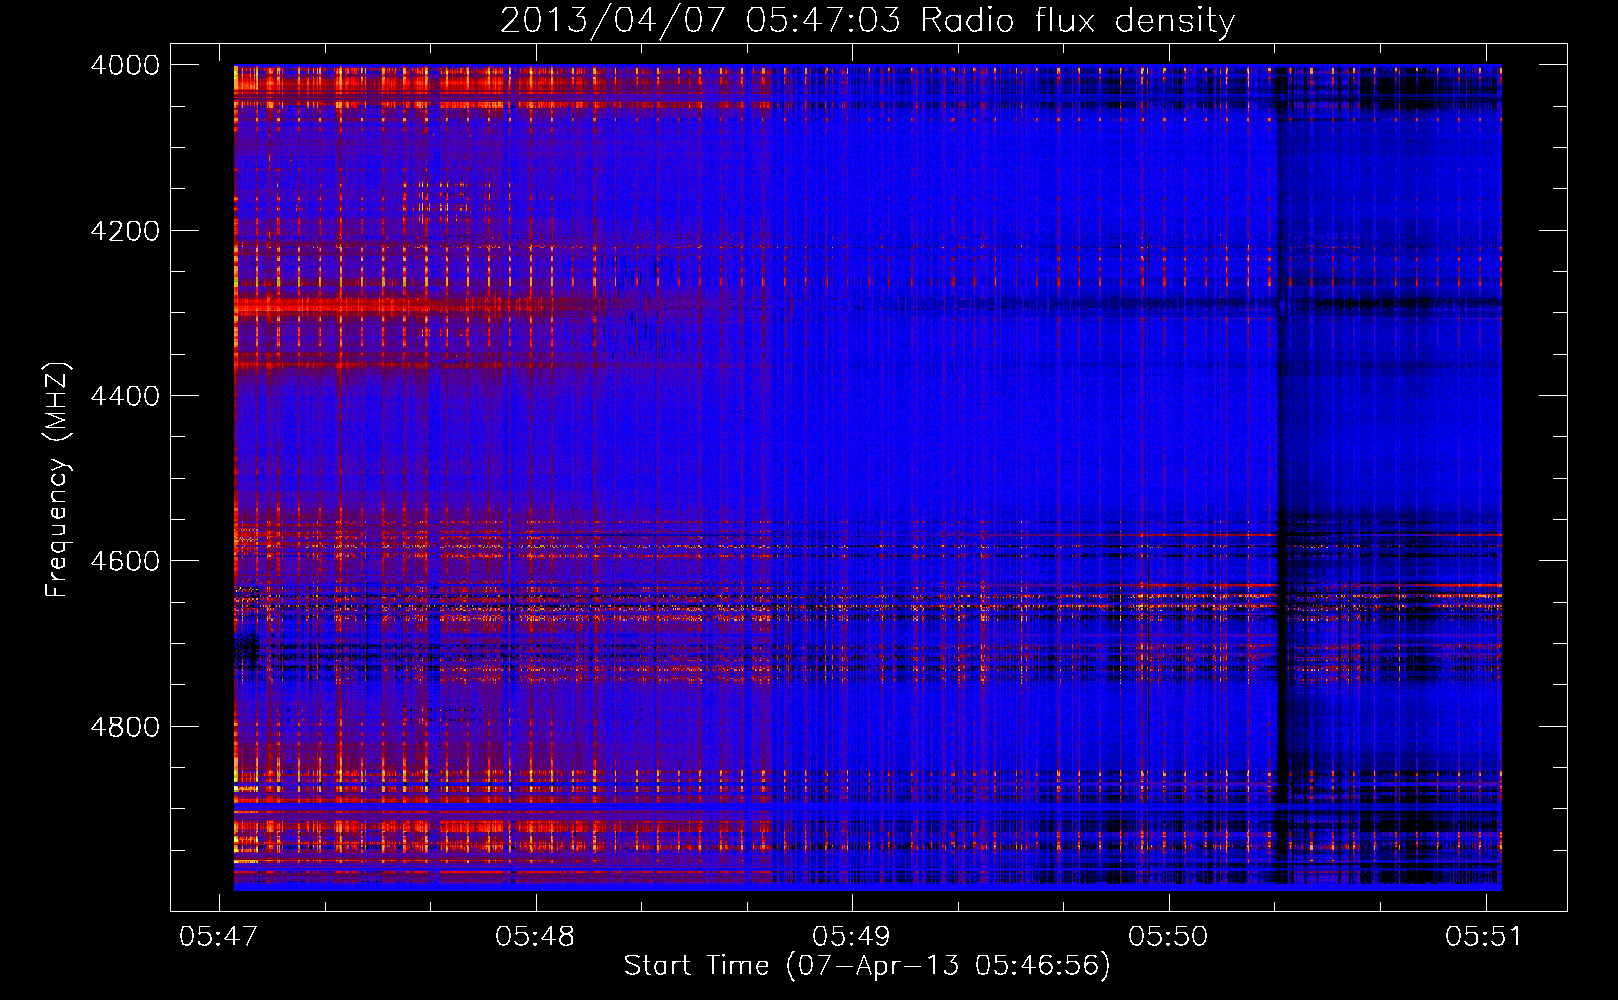Screen dimensions: 1618x1000
Task: Select the 4800 frequency axis label
Action: [125, 727]
